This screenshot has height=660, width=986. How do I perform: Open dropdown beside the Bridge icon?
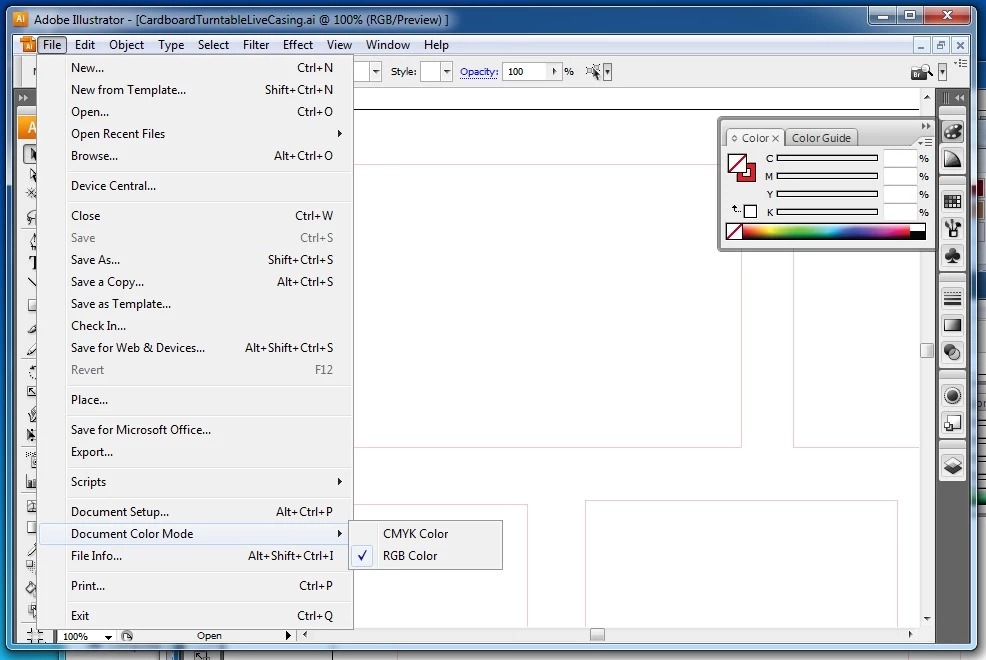tap(942, 72)
